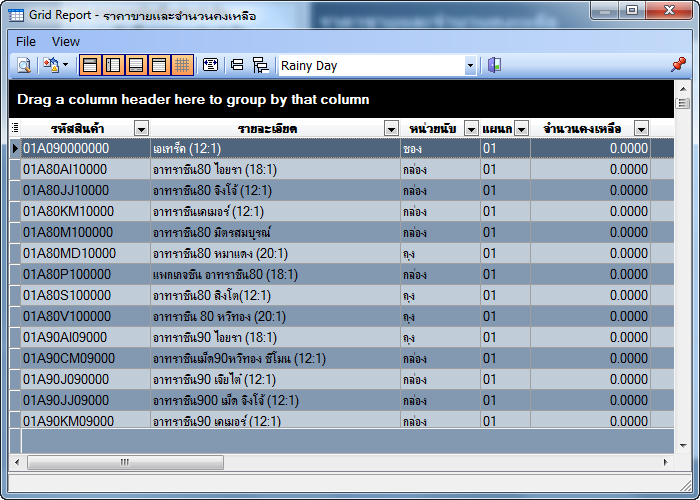
Task: Click the expand all groups tree icon
Action: pos(261,66)
